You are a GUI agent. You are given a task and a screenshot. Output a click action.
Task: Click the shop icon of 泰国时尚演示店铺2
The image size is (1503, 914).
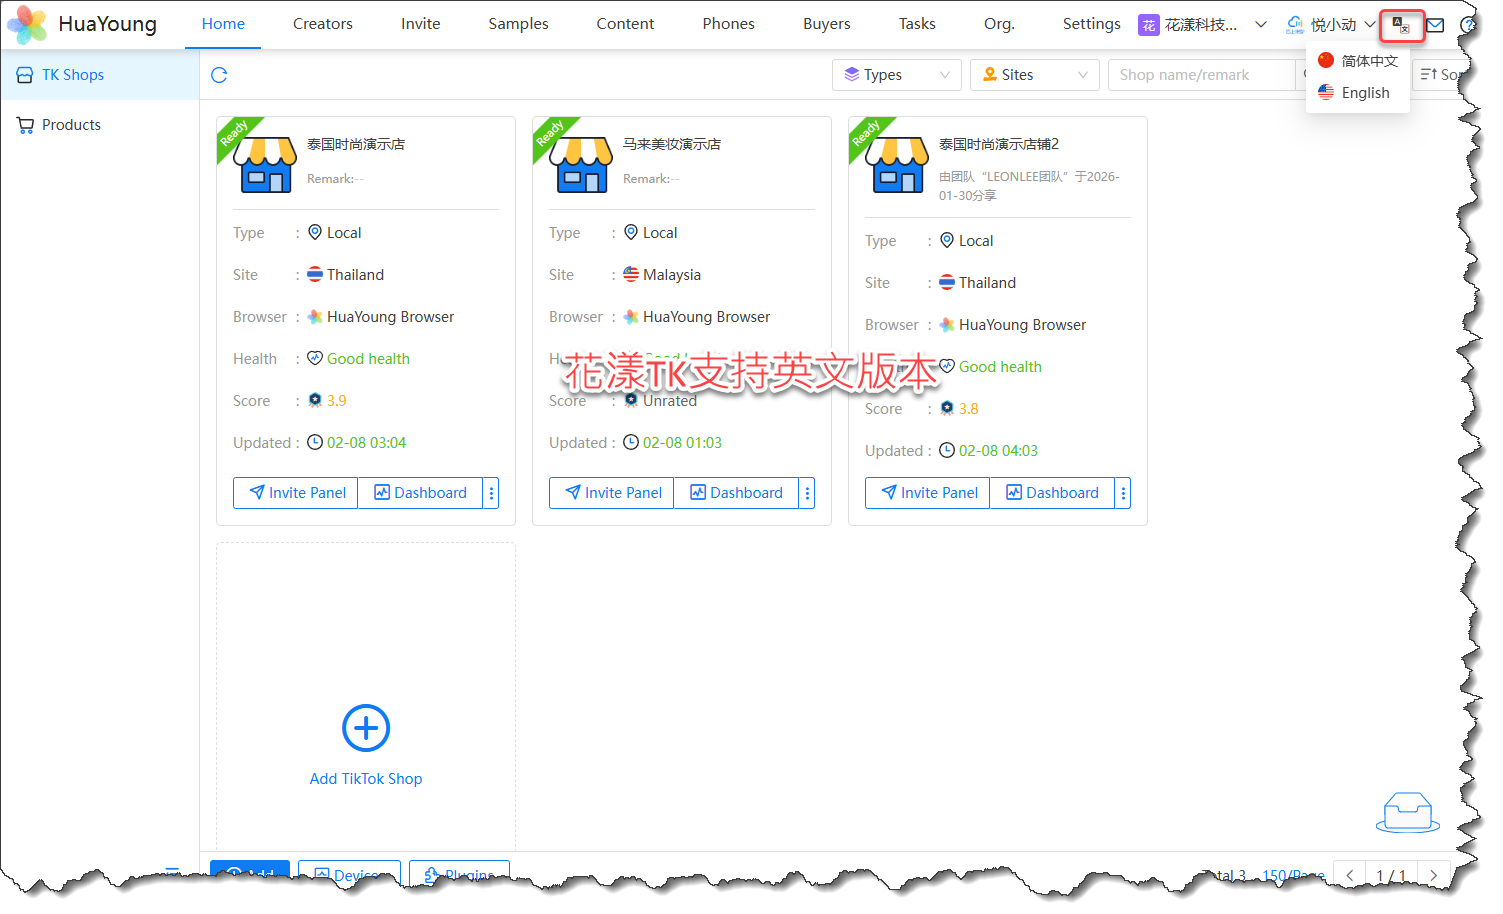(x=896, y=164)
